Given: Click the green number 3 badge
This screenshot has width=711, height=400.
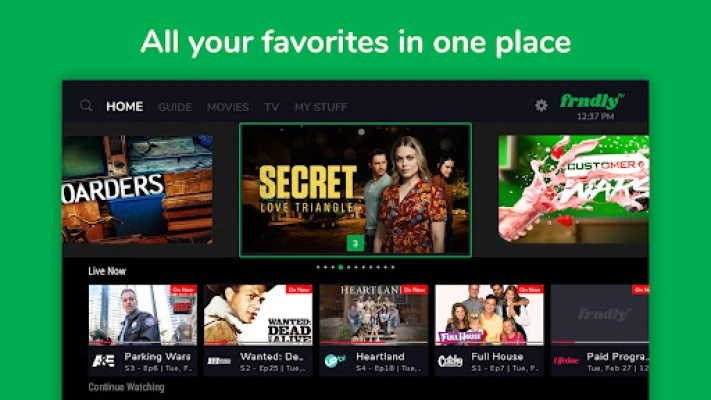Looking at the screenshot, I should 355,244.
